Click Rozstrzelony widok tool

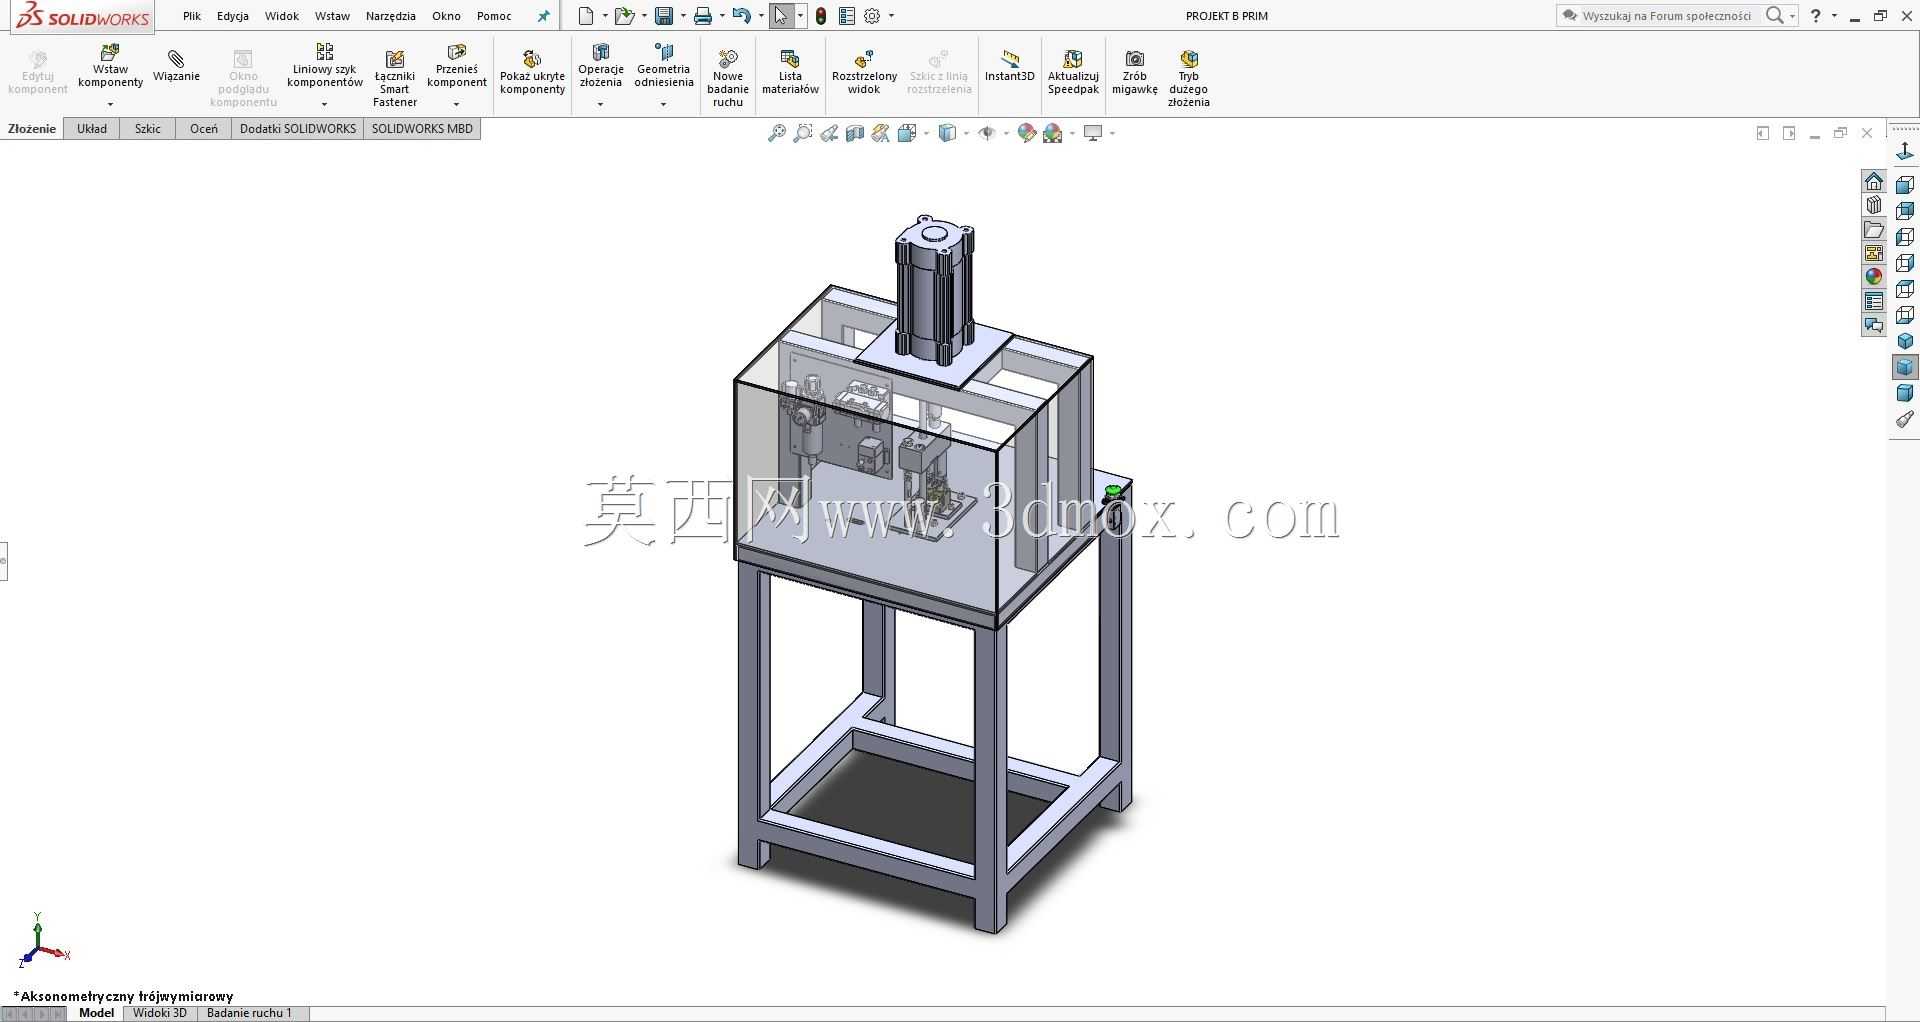tap(864, 73)
